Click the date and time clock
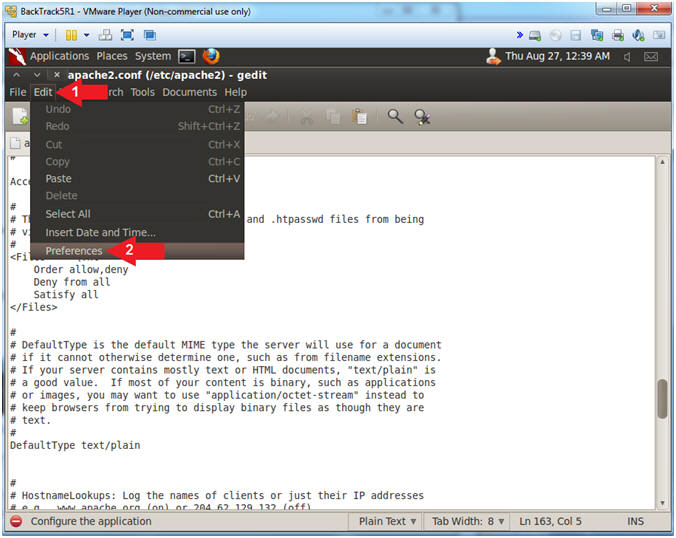Viewport: 676px width, 538px height. (557, 56)
